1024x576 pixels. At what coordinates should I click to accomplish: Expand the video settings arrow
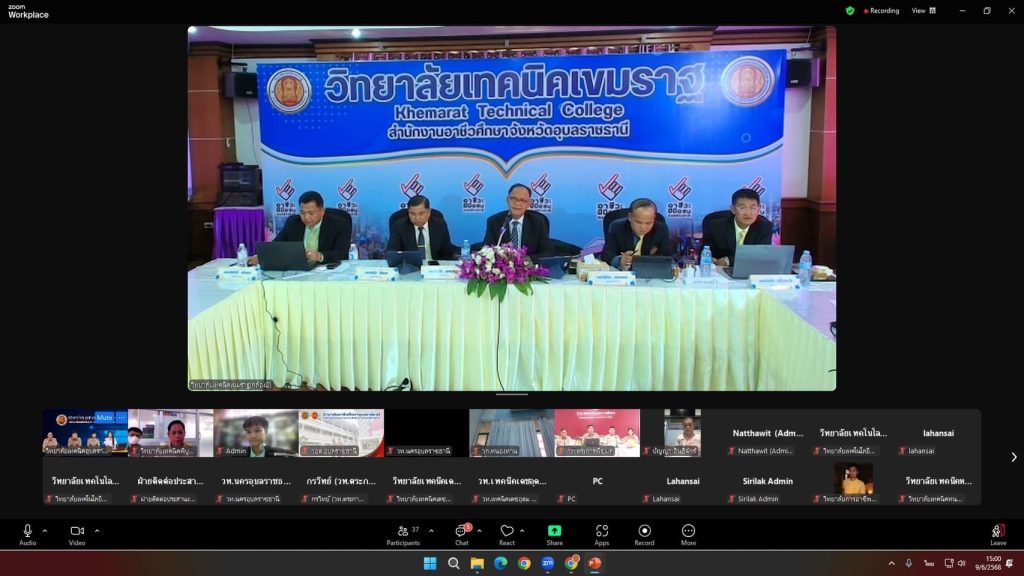click(x=96, y=531)
